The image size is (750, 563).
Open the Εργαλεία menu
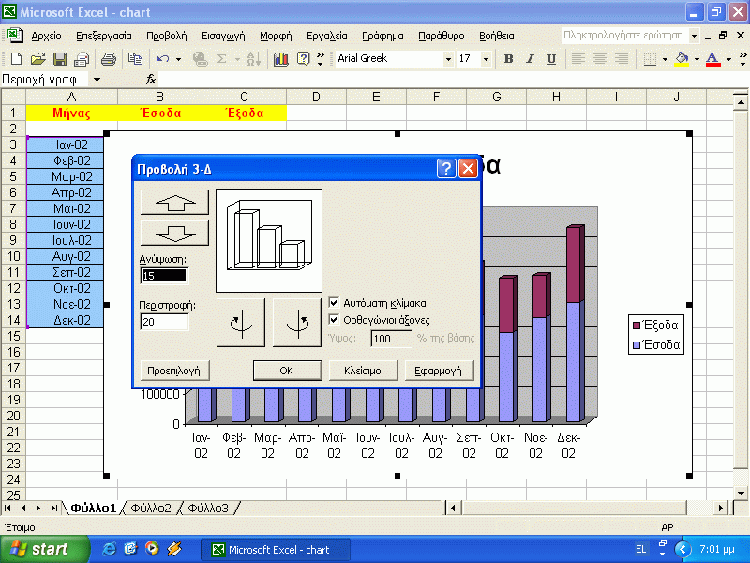327,36
